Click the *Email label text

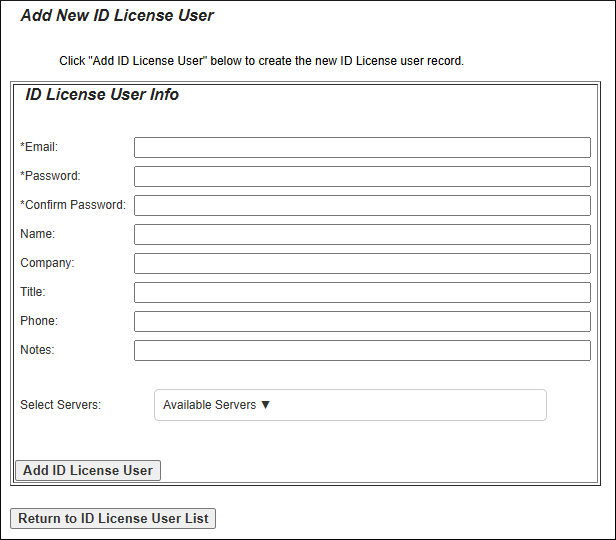(x=39, y=147)
